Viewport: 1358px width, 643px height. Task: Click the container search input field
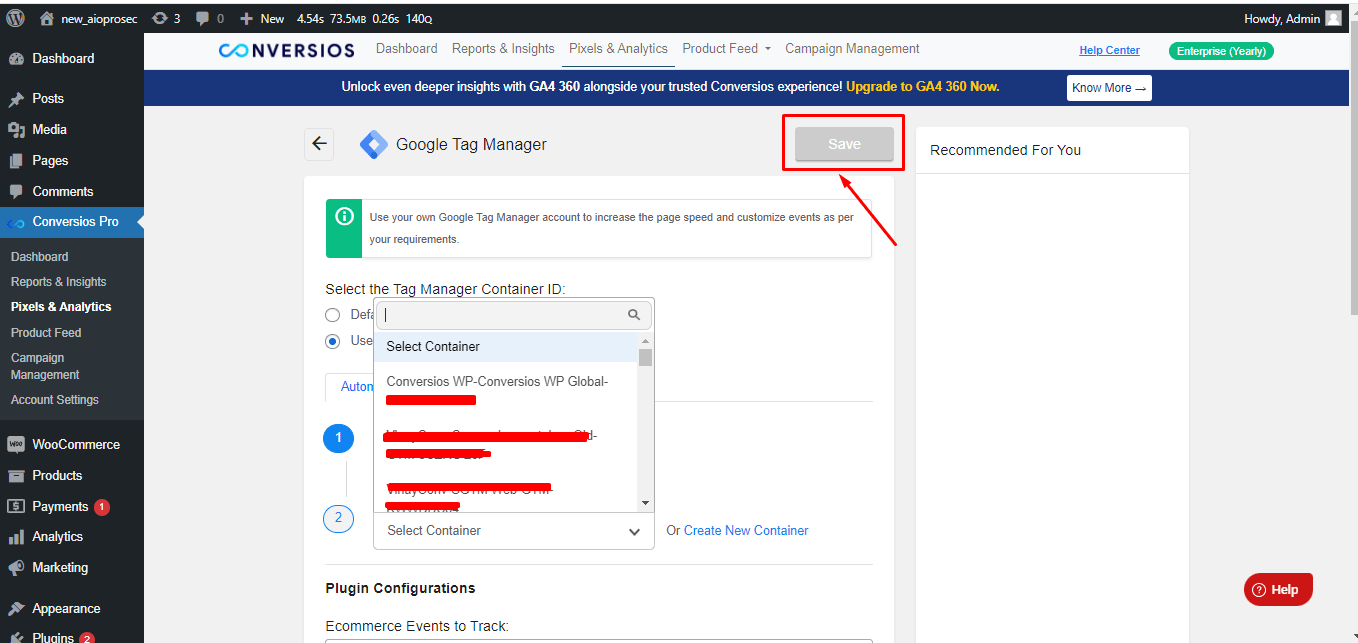click(514, 315)
